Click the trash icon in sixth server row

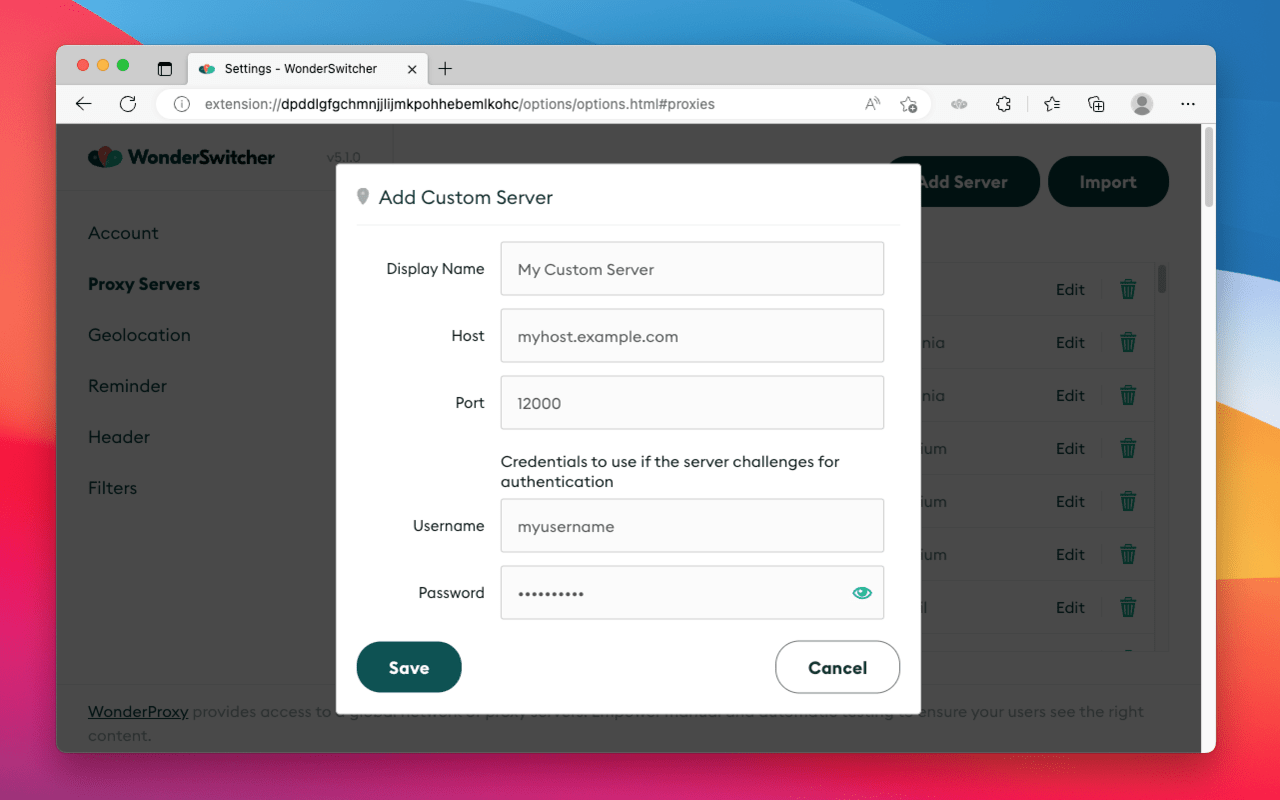(x=1128, y=554)
